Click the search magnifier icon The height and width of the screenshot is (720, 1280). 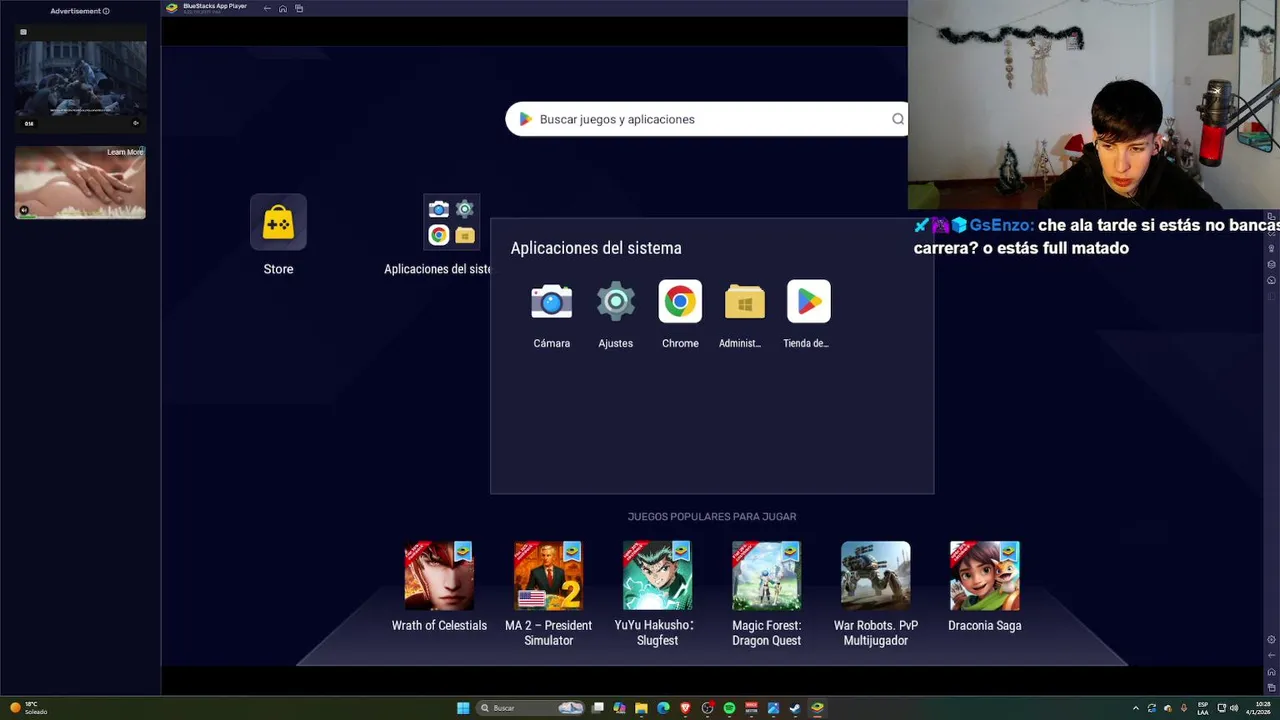click(898, 119)
